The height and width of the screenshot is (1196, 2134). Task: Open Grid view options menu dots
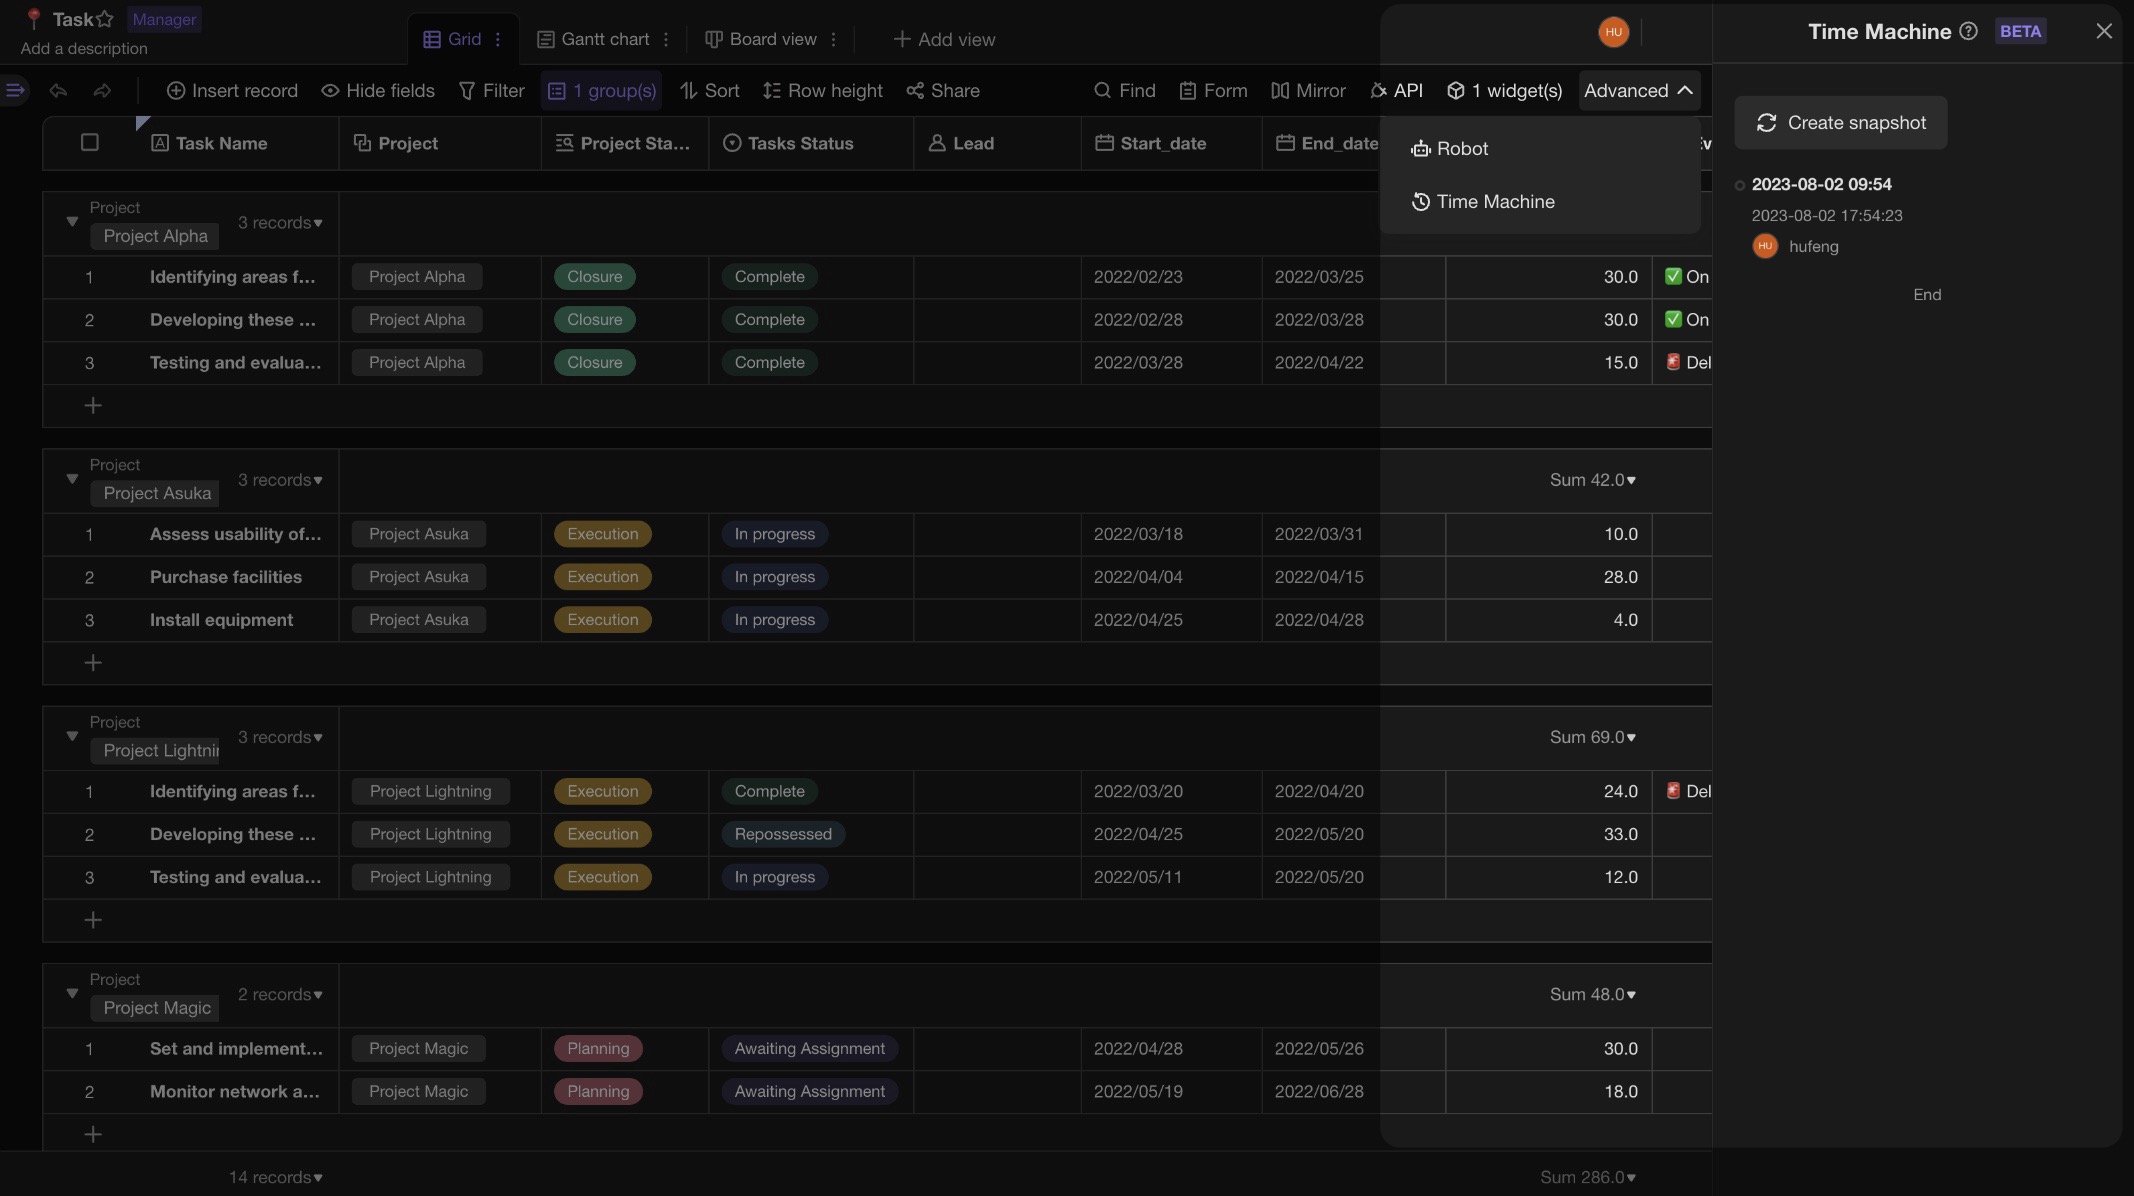tap(498, 40)
